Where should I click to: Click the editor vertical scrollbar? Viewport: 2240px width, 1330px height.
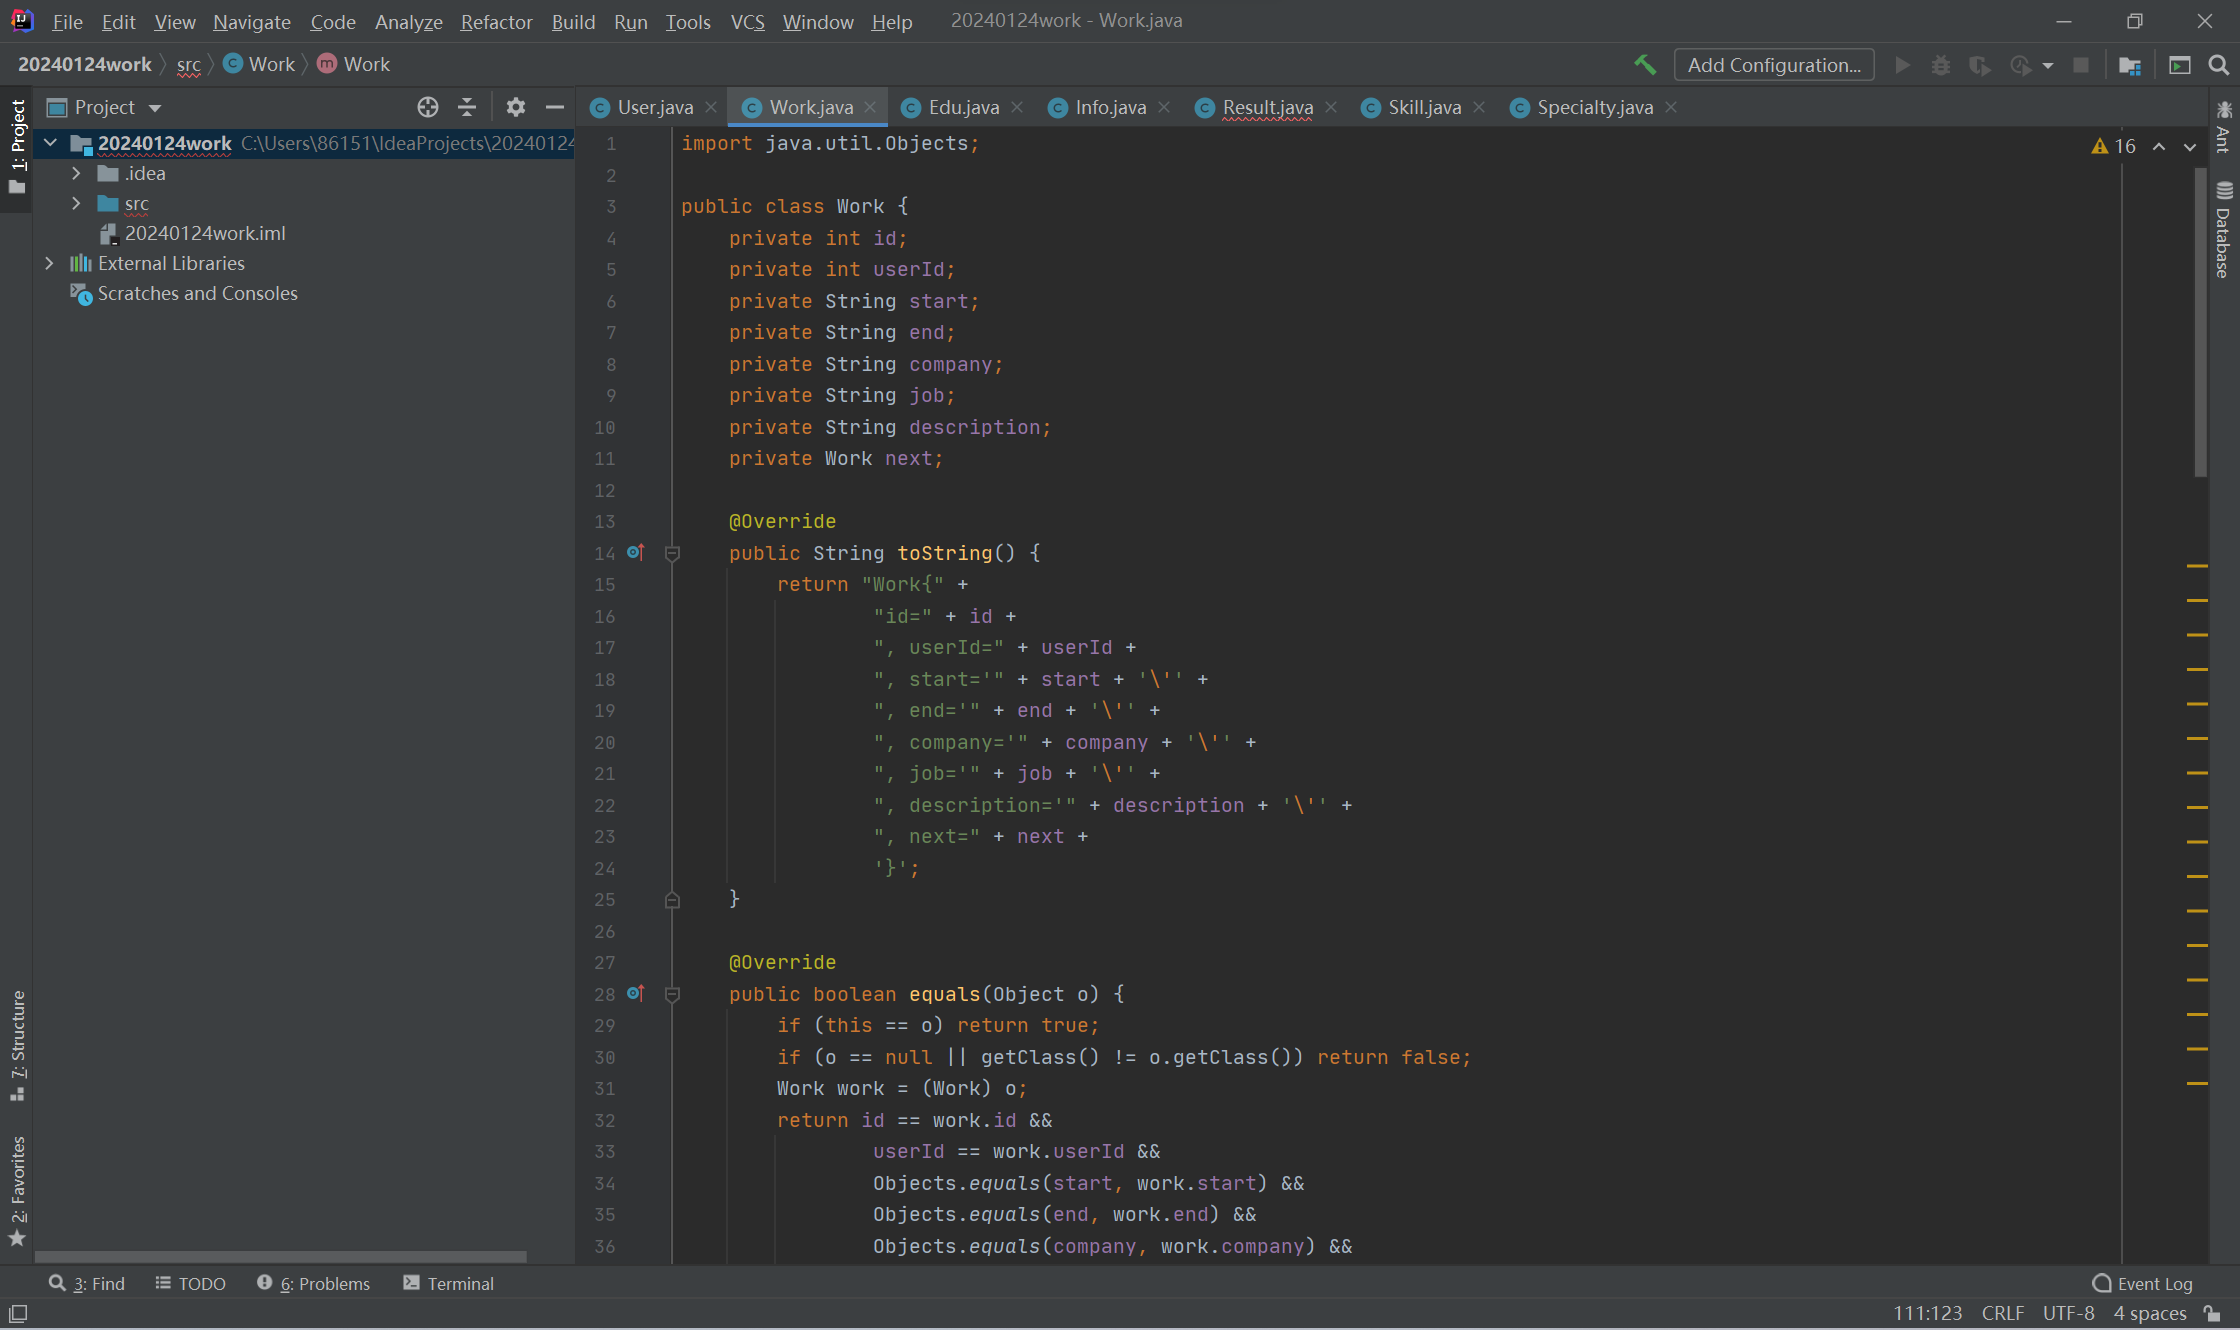click(2200, 320)
